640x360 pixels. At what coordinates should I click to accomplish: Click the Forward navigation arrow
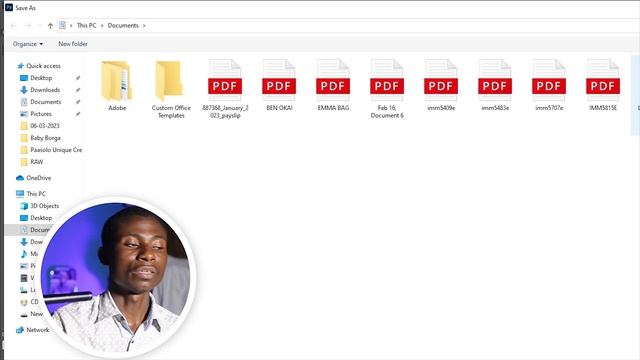coord(28,26)
